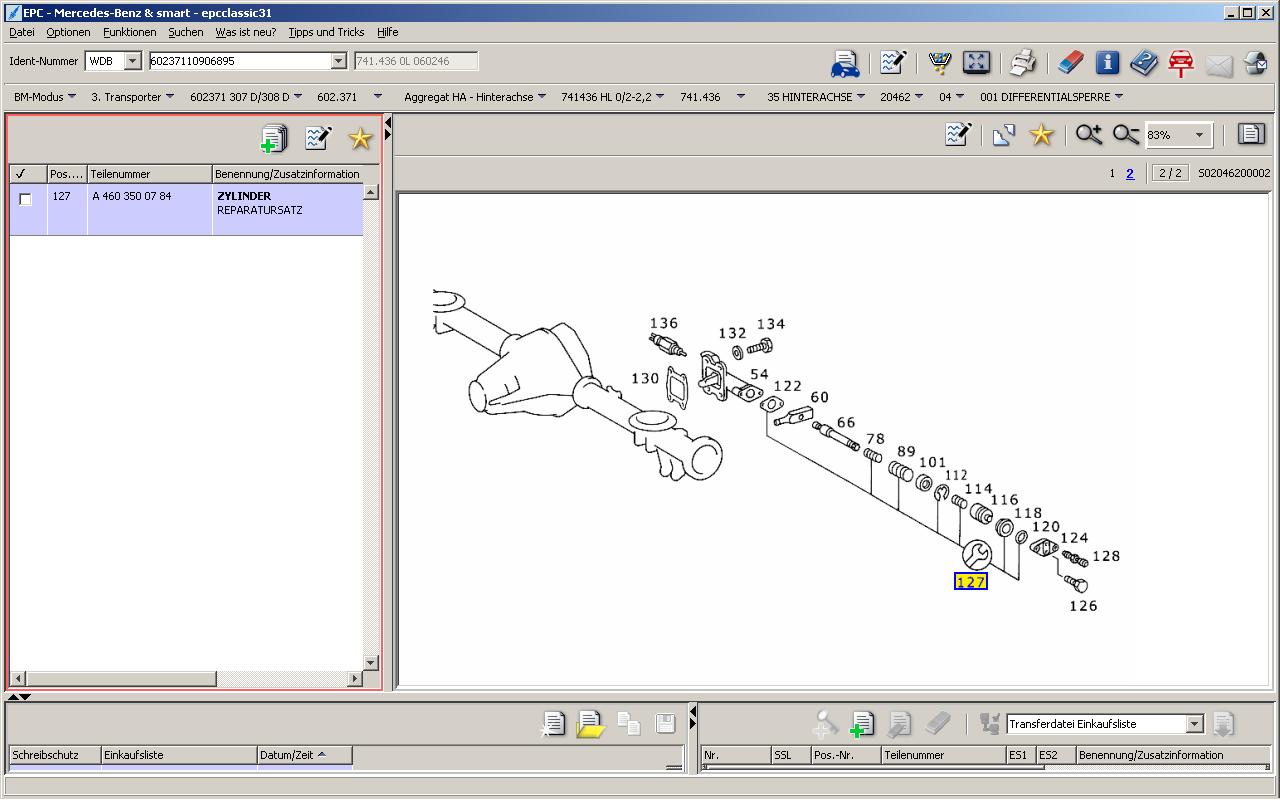
Task: Expand the 20462 dropdown
Action: tap(902, 97)
